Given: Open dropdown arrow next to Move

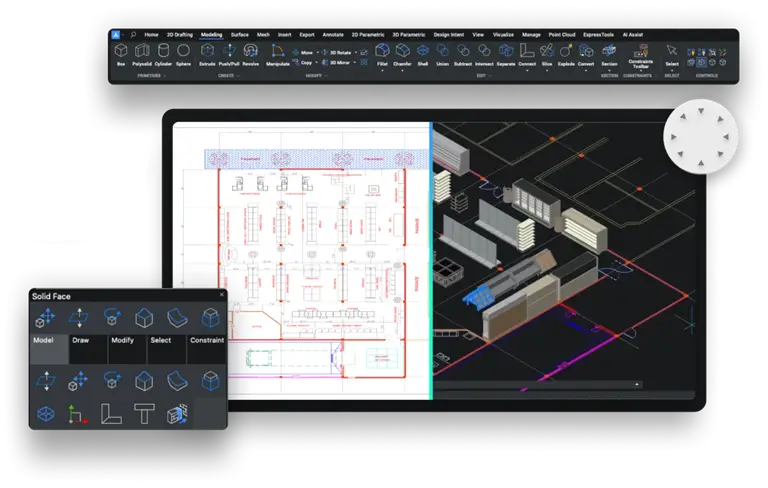Looking at the screenshot, I should 317,52.
